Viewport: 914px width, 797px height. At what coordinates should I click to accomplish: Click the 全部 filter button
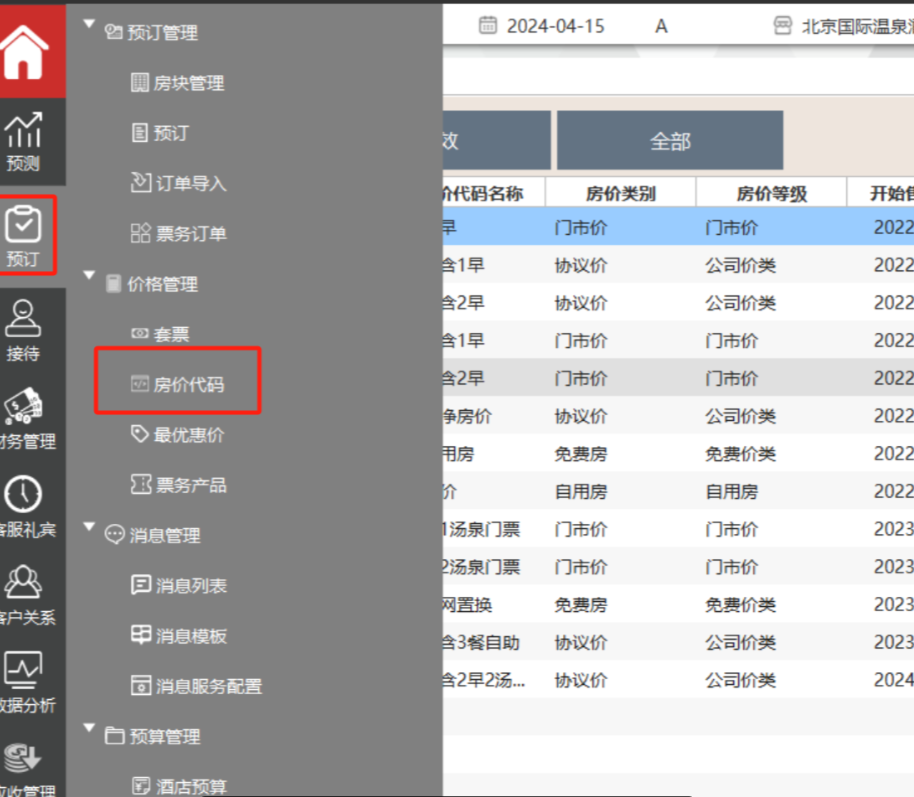pos(670,141)
